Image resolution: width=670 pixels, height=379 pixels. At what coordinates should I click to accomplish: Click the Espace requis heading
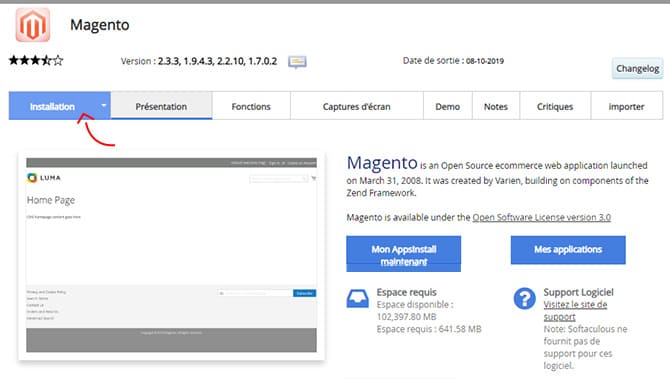pyautogui.click(x=406, y=292)
